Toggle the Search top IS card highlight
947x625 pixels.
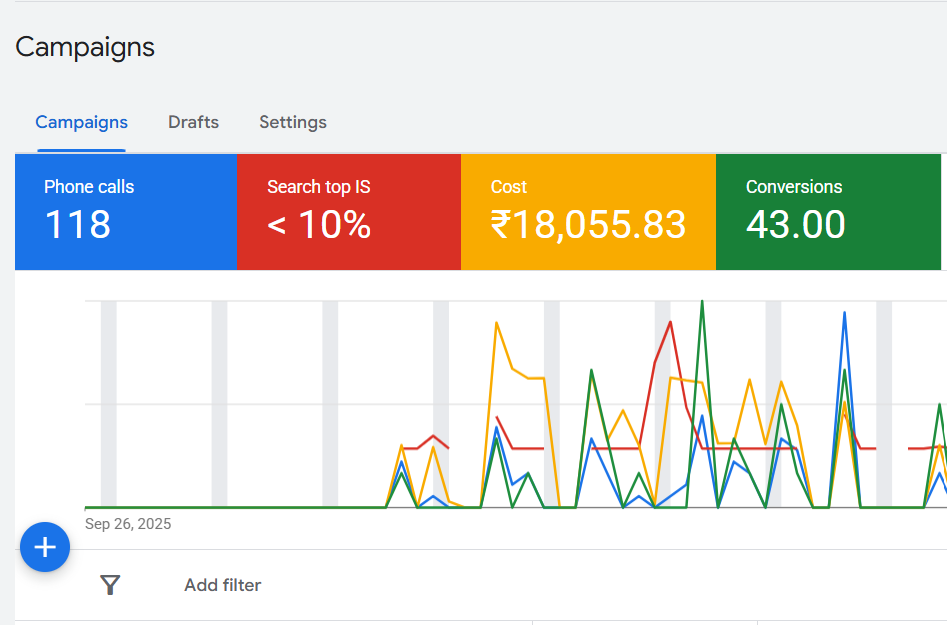348,211
